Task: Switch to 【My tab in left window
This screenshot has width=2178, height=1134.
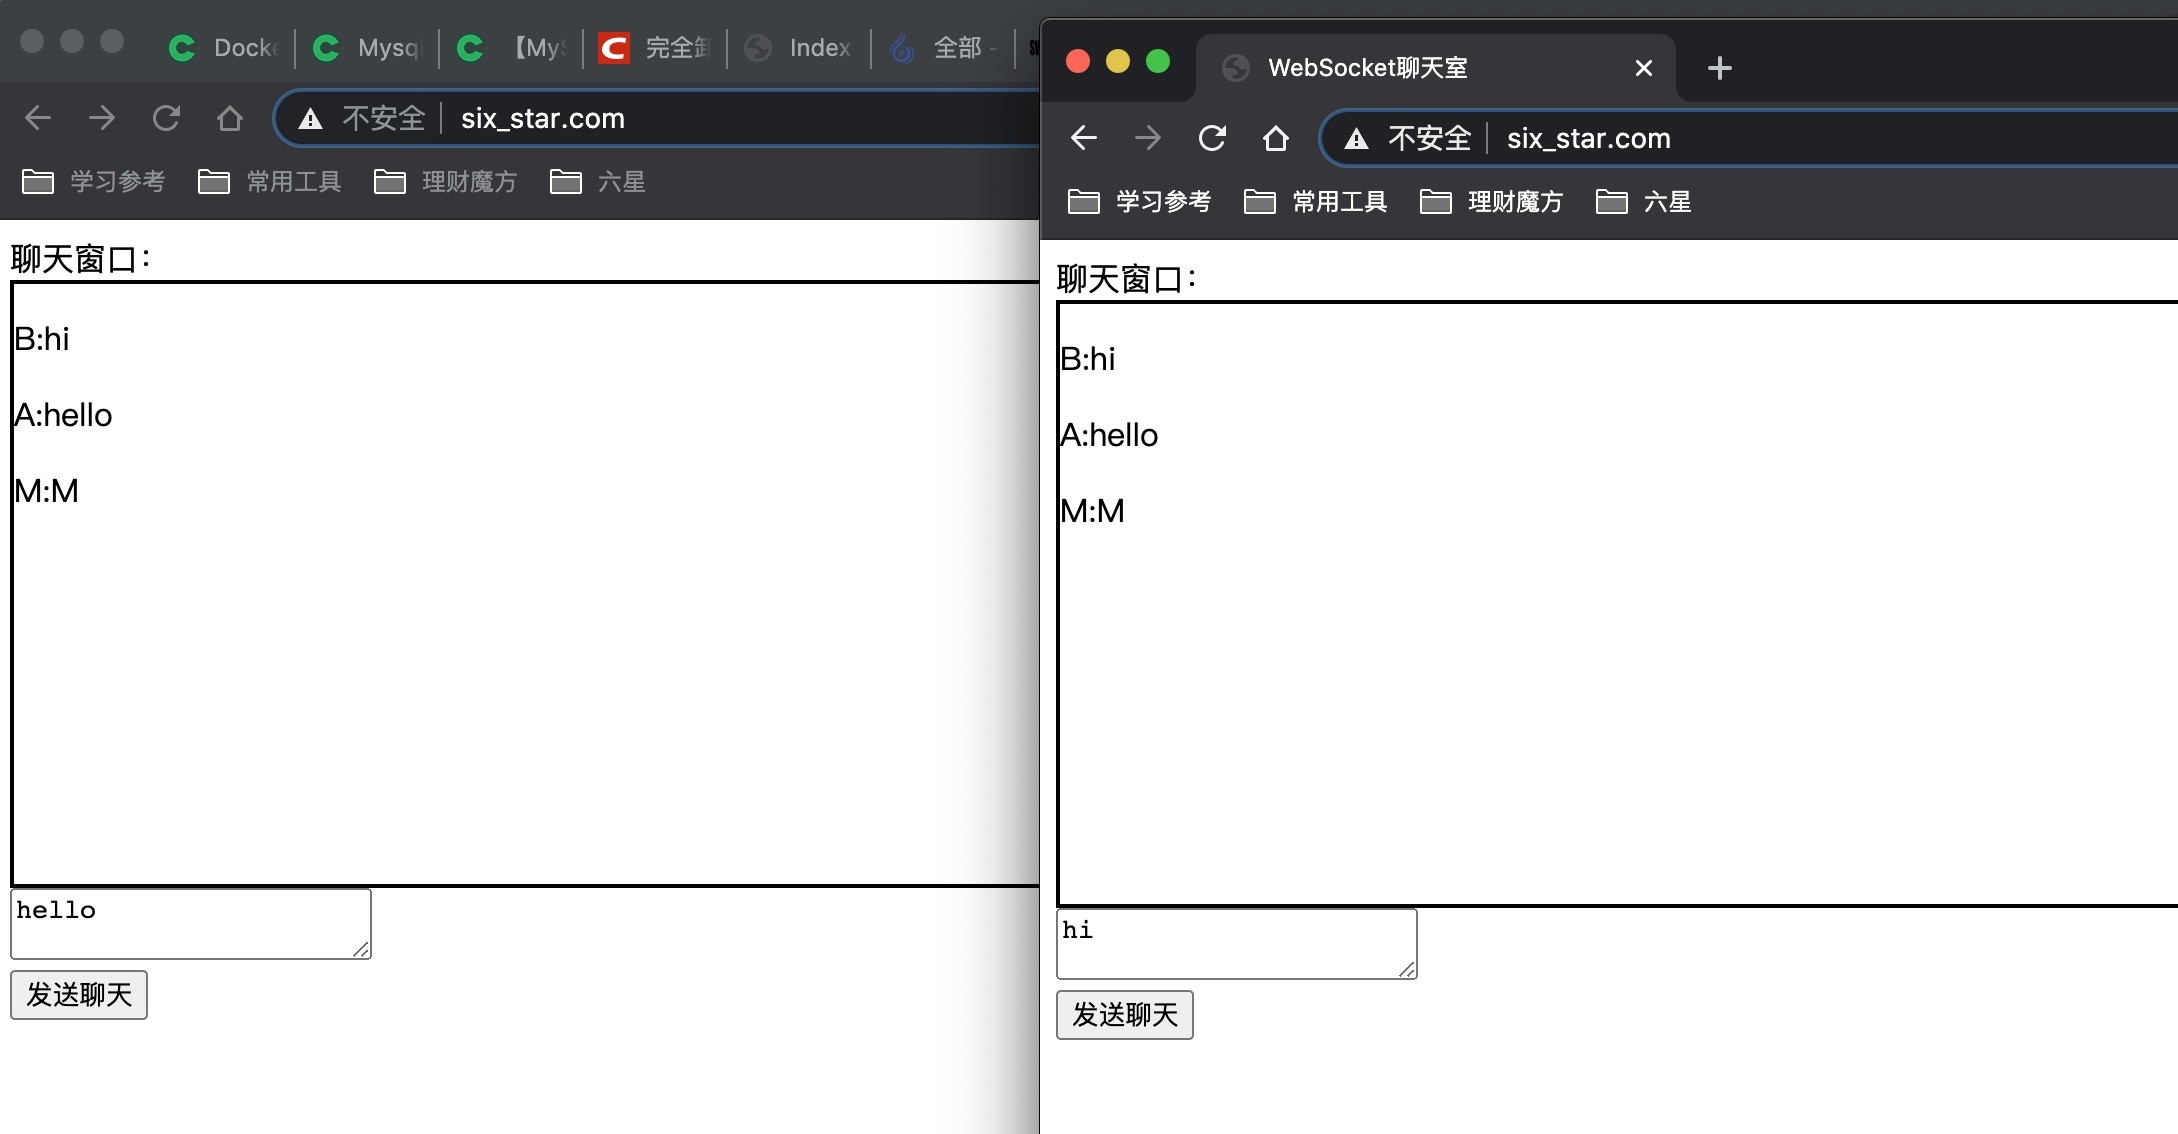Action: [512, 48]
